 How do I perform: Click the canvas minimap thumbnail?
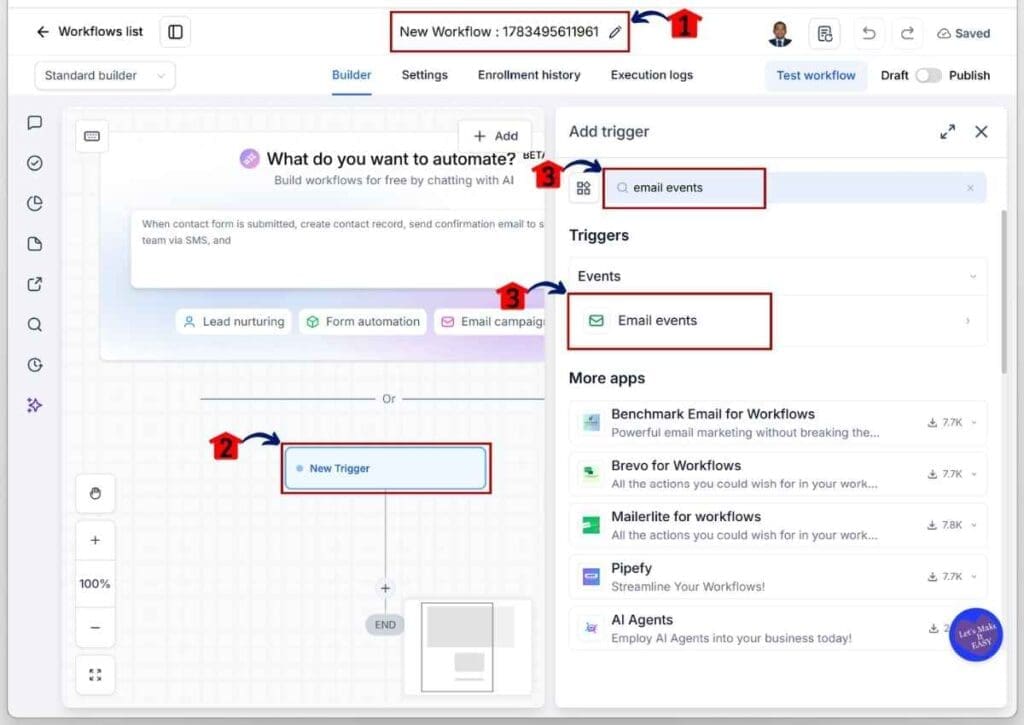[468, 647]
